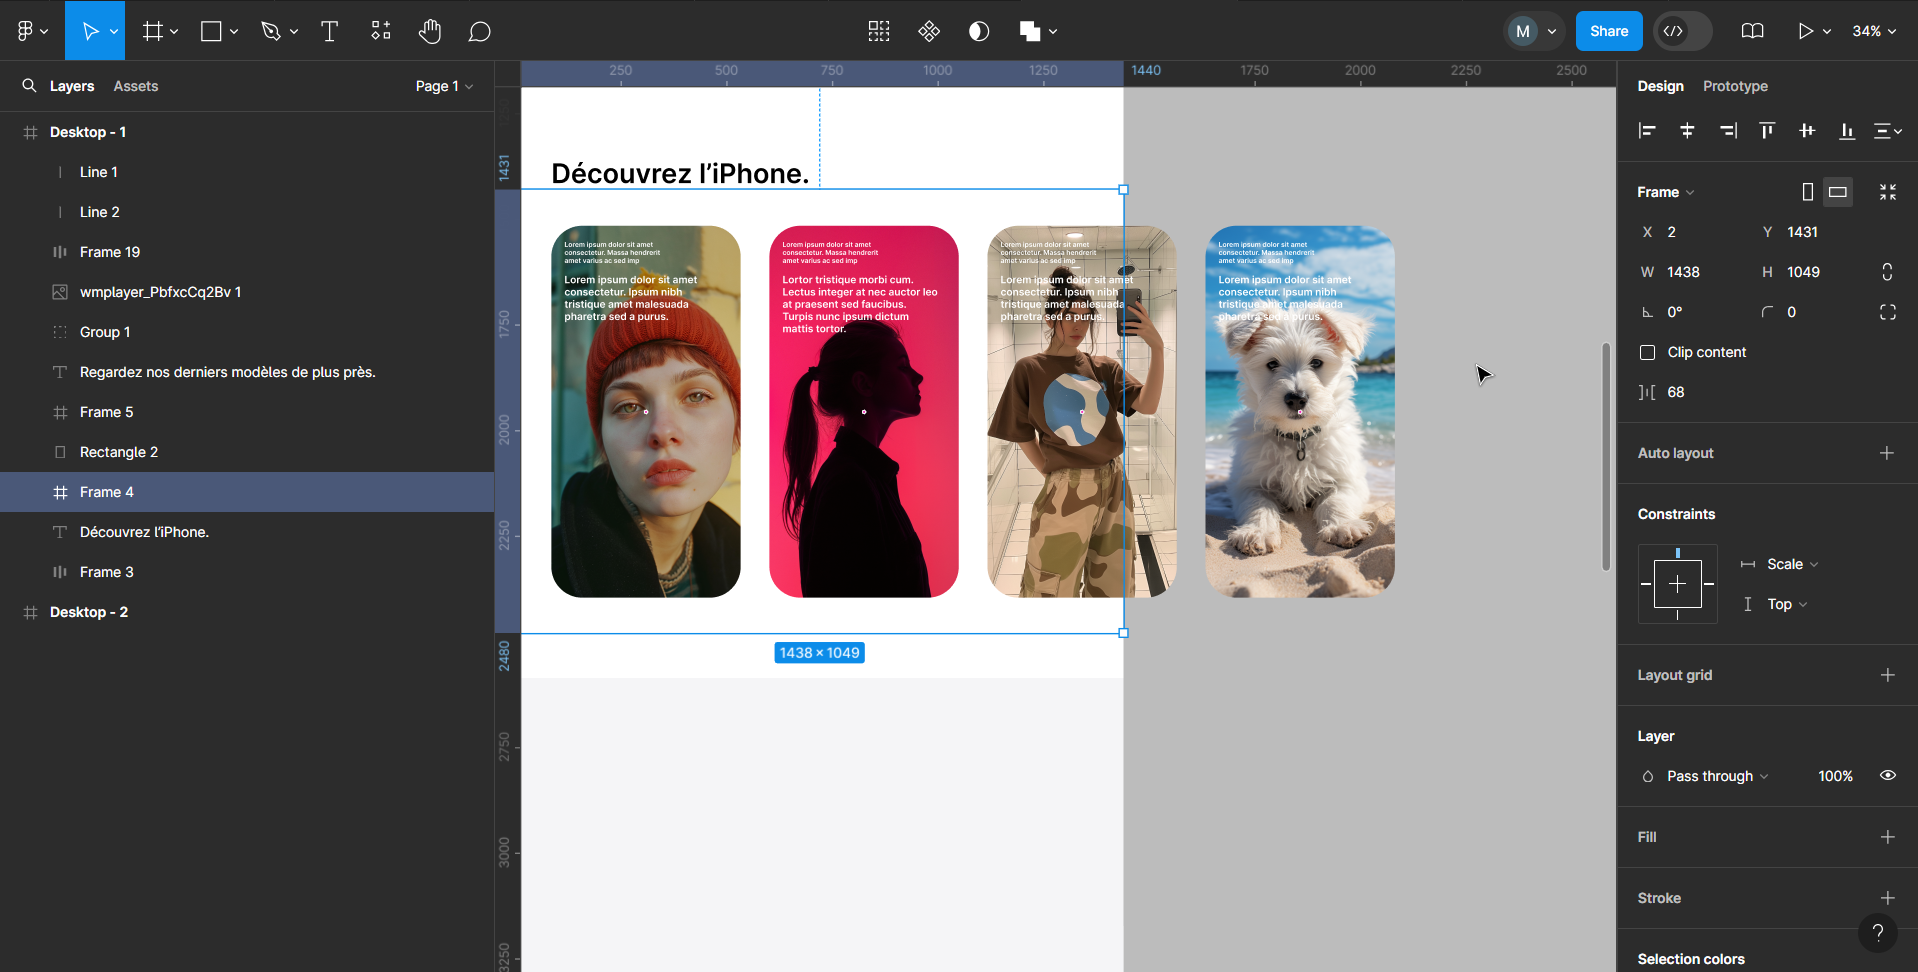Add a Fill with plus button
Viewport: 1918px width, 972px height.
click(1887, 837)
